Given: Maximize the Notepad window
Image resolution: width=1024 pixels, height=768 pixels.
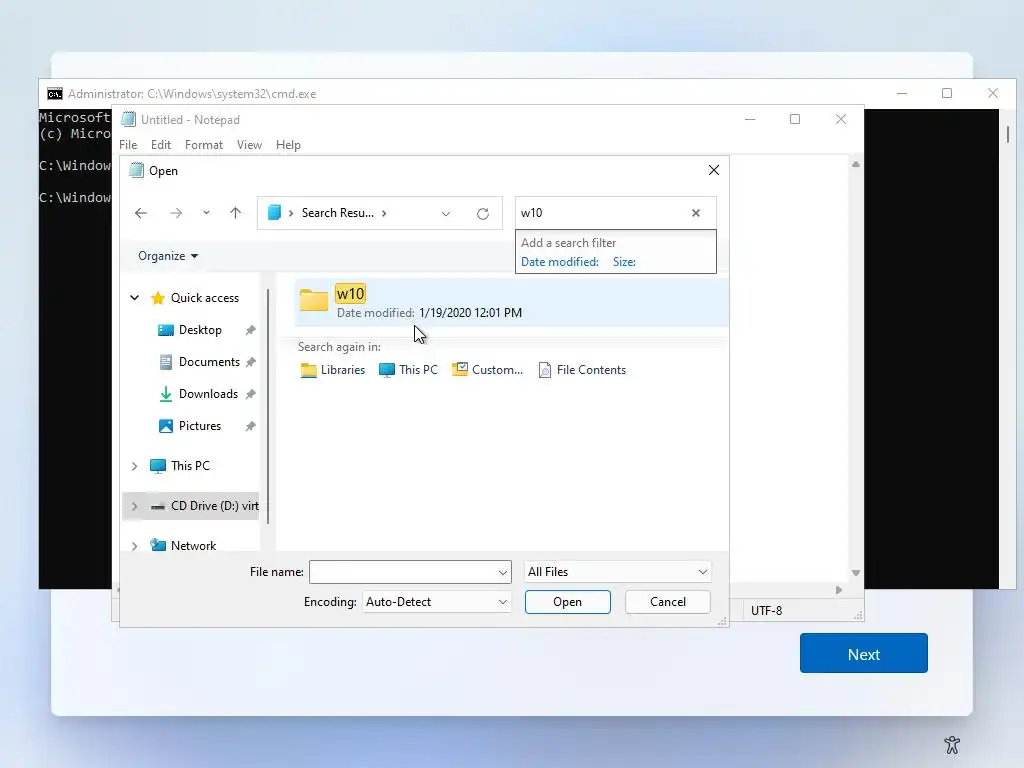Looking at the screenshot, I should (795, 119).
